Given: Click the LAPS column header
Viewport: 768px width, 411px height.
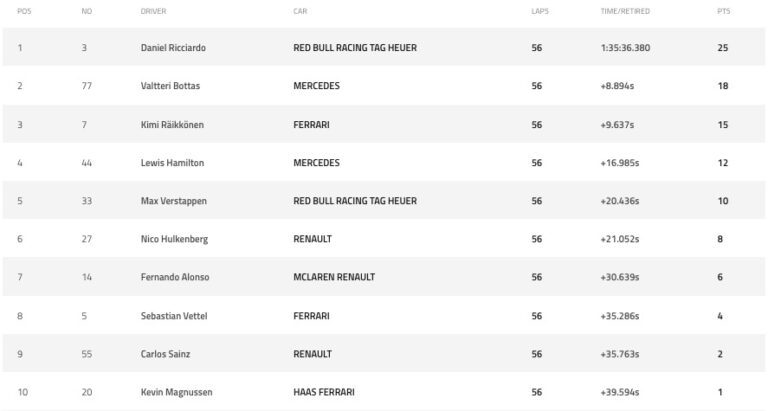Looking at the screenshot, I should (x=538, y=11).
